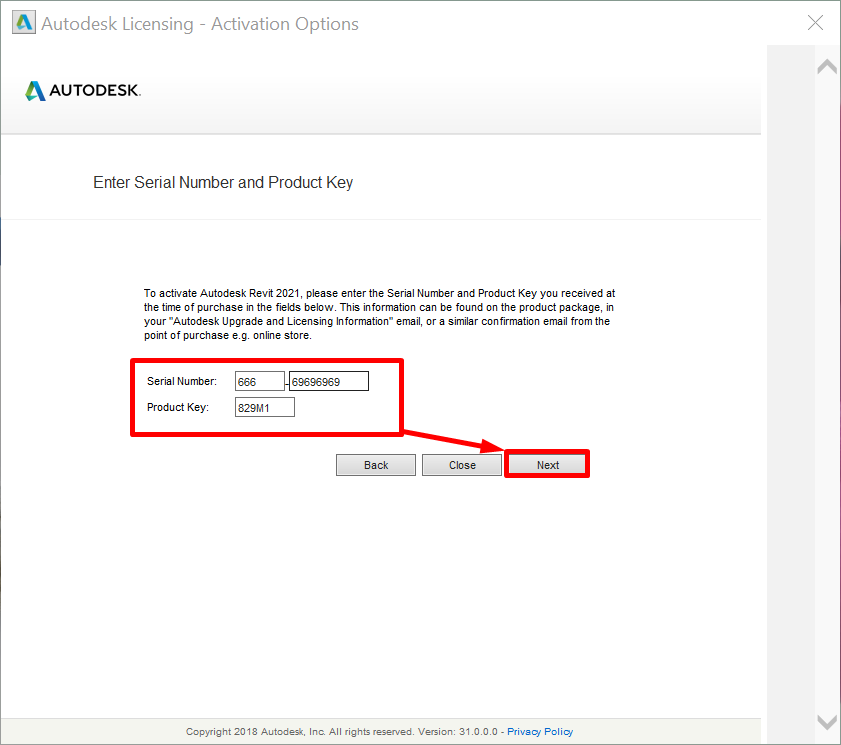The width and height of the screenshot is (841, 745).
Task: Open the Privacy Policy link
Action: pos(540,732)
